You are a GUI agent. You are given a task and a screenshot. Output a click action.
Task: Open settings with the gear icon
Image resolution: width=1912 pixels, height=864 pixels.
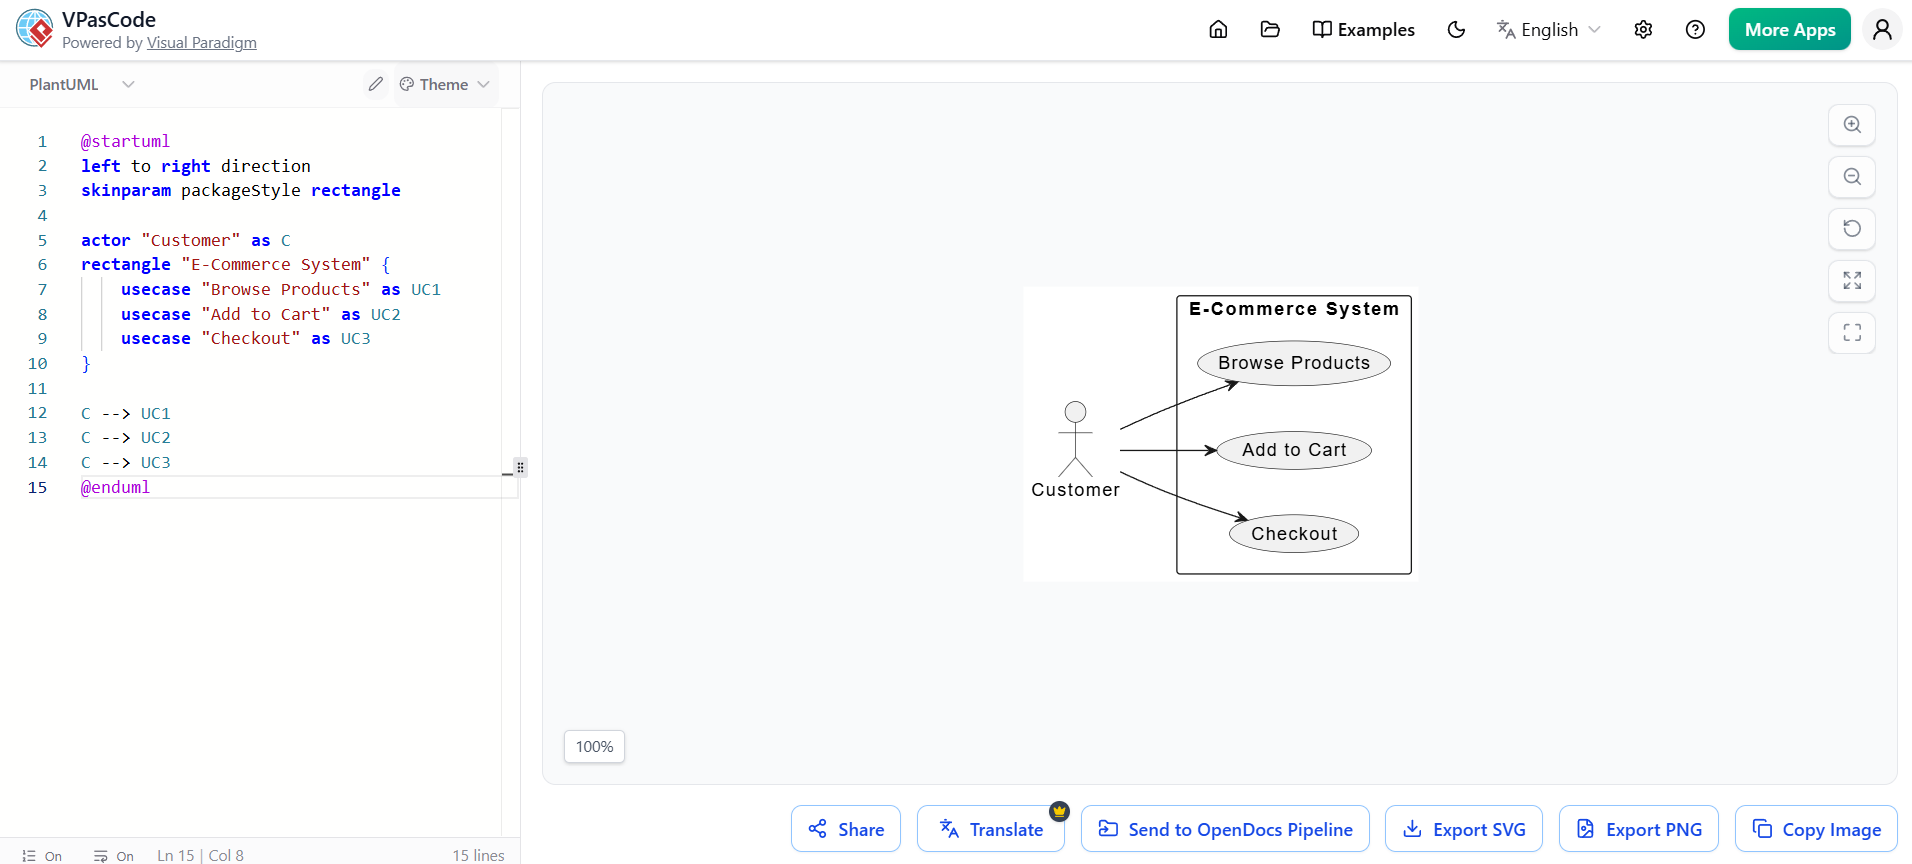(x=1643, y=30)
